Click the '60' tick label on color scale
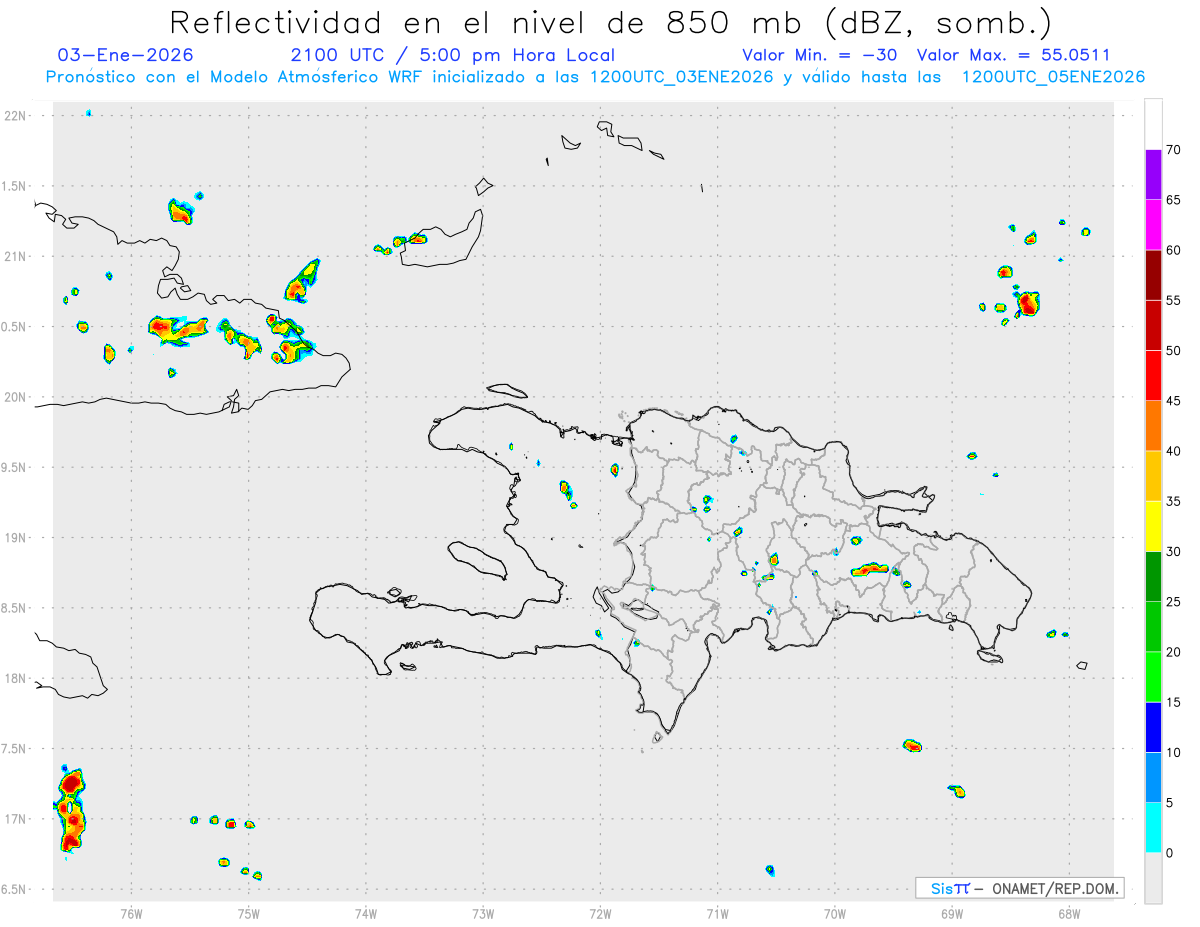Viewport: 1200px width, 927px height. (1173, 250)
